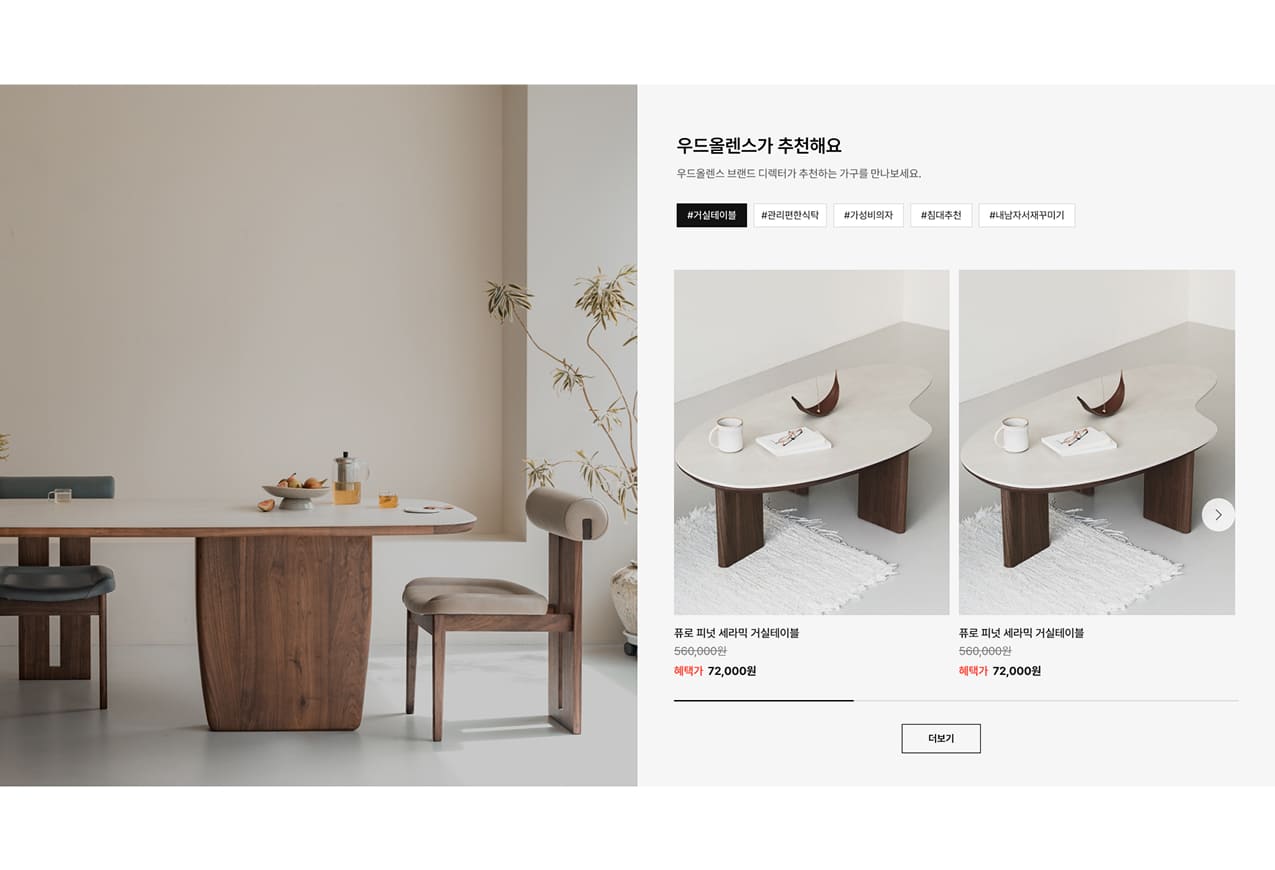Choose the #침대추천 tag
Screen dimensions: 1275x870
pyautogui.click(x=941, y=215)
